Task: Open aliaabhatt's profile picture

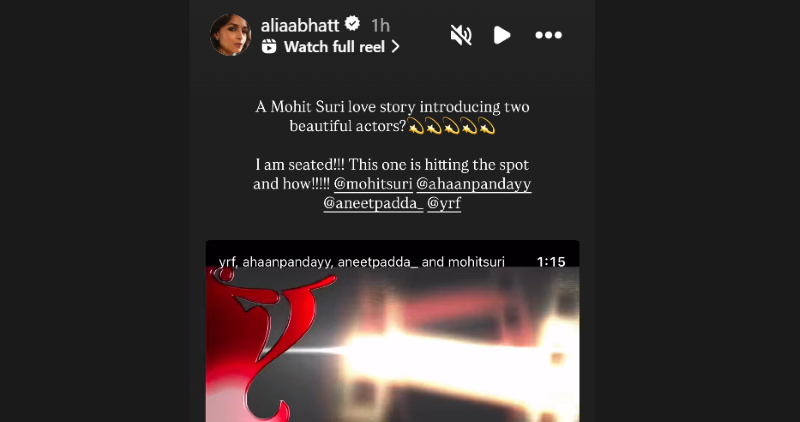Action: point(231,35)
